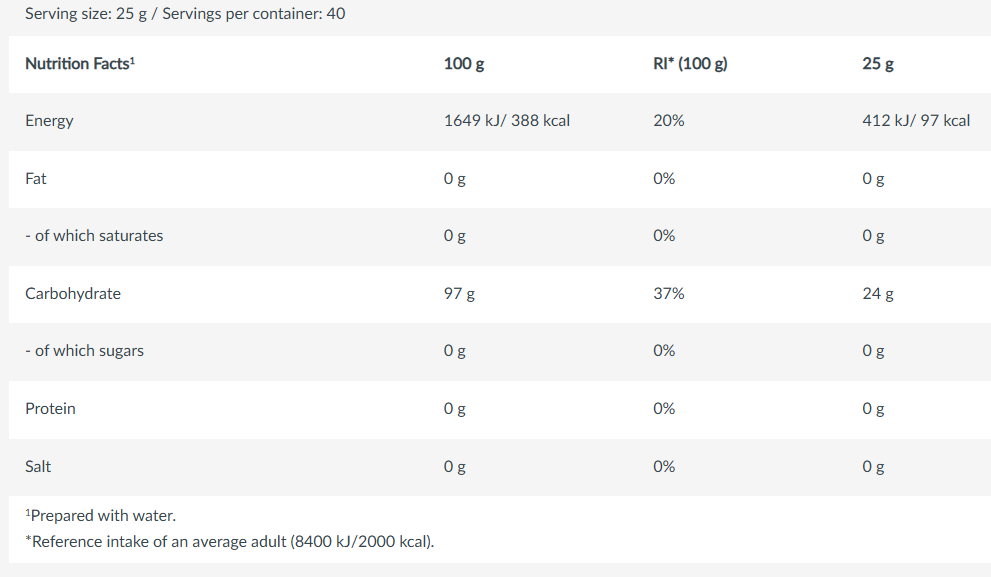Click the RI* (100 g) column header
The width and height of the screenshot is (991, 577).
point(689,64)
